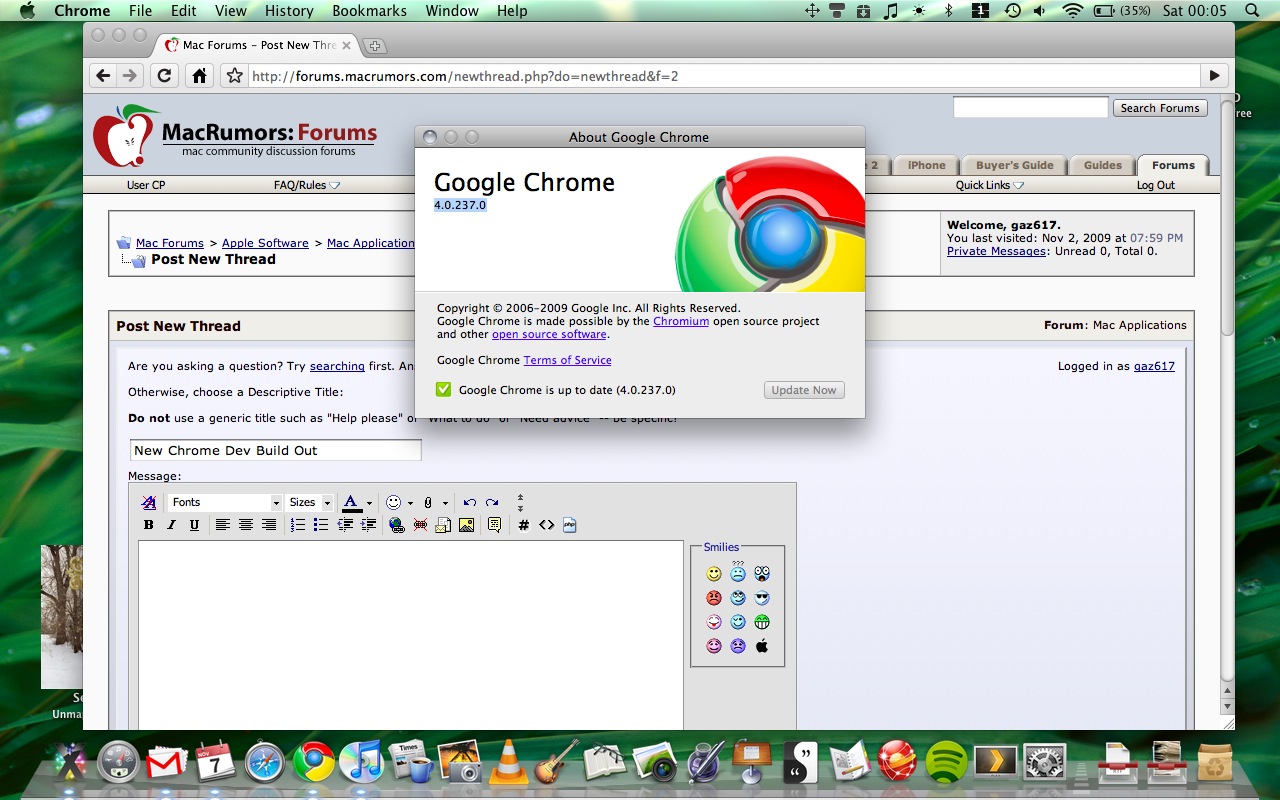Wrap selection in quote tags

click(x=494, y=525)
